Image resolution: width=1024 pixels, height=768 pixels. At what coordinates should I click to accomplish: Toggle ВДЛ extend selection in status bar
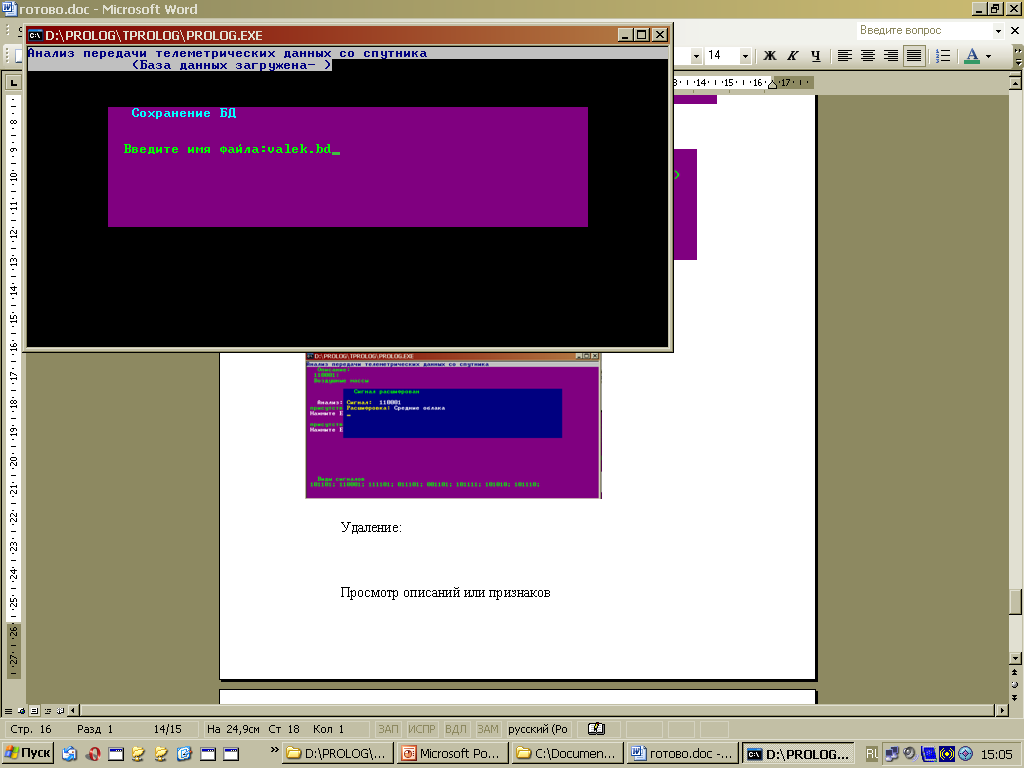456,729
